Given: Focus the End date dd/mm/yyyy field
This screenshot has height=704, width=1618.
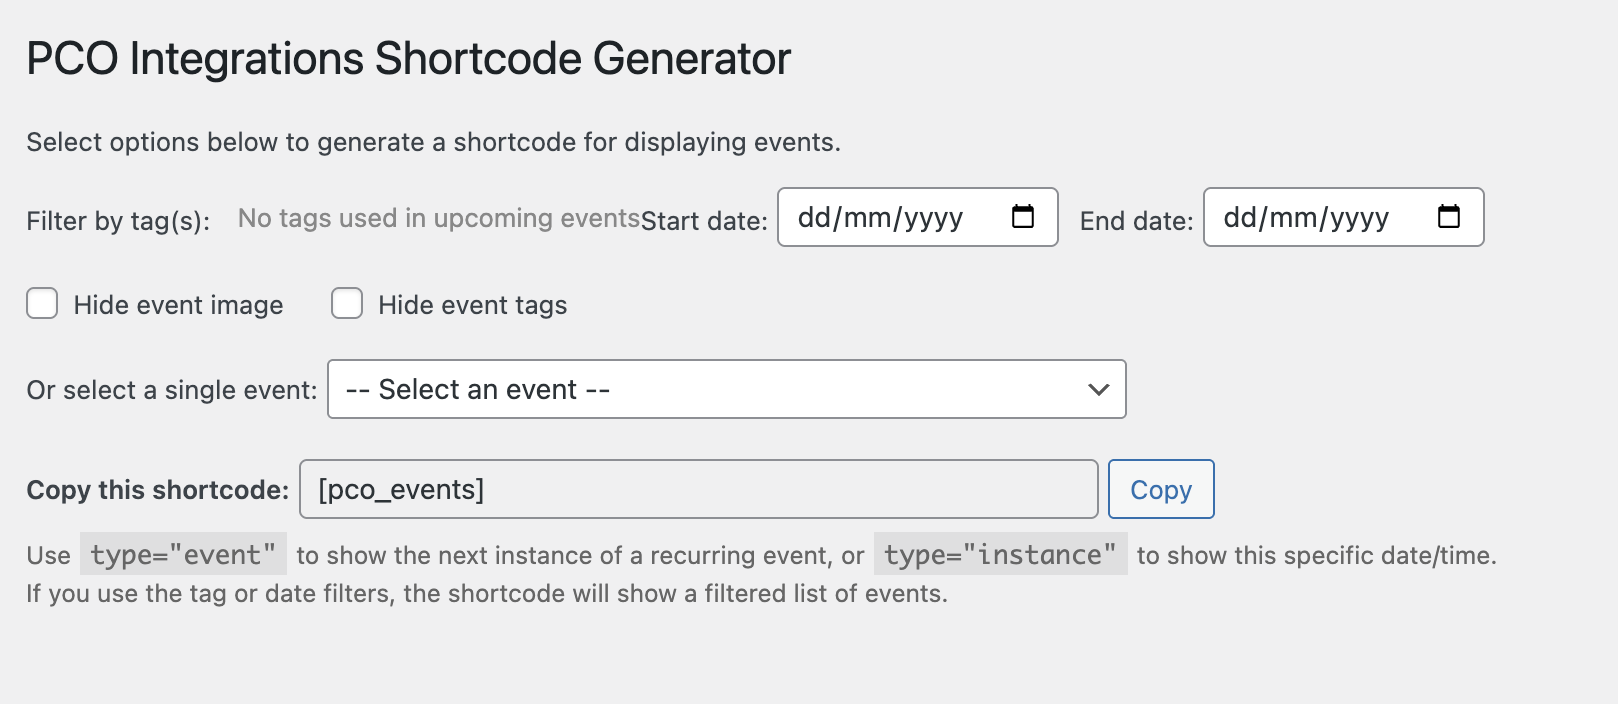Looking at the screenshot, I should (1344, 217).
